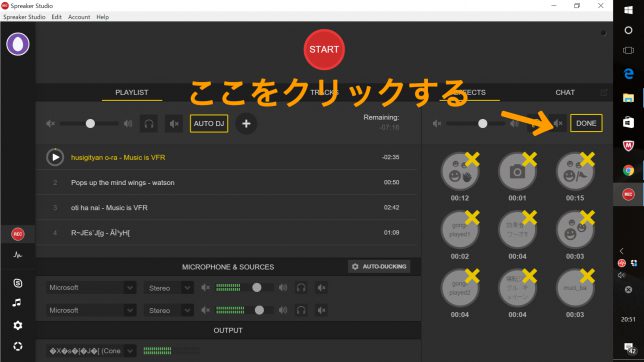This screenshot has width=644, height=362.
Task: Toggle headphones monitor for second microphone
Action: pos(301,310)
